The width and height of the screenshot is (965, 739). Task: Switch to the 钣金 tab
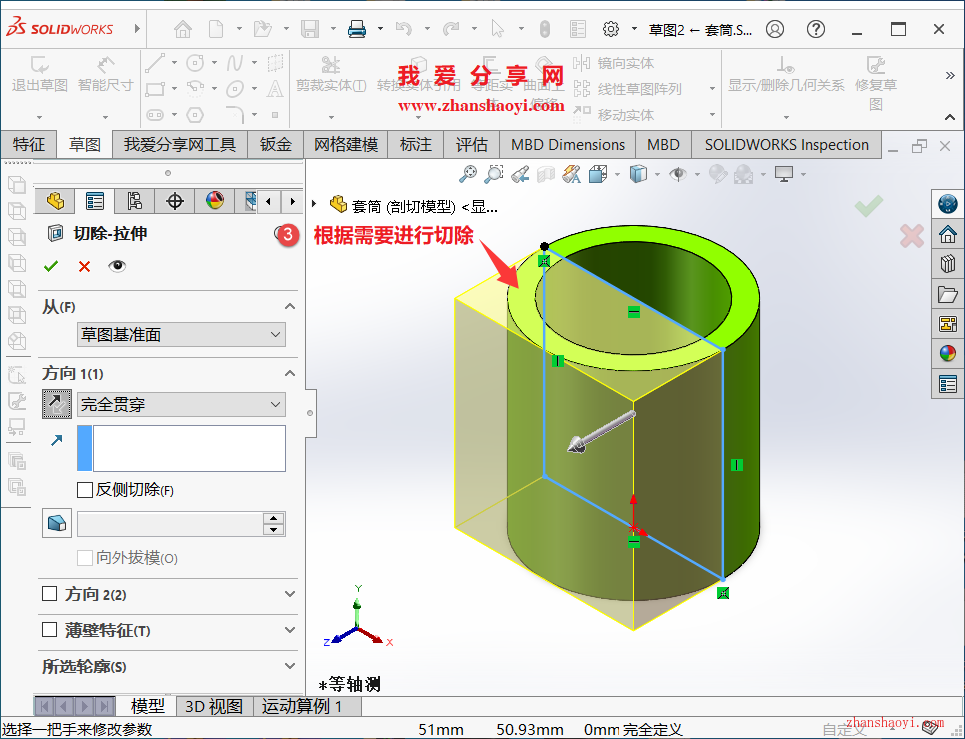coord(275,145)
